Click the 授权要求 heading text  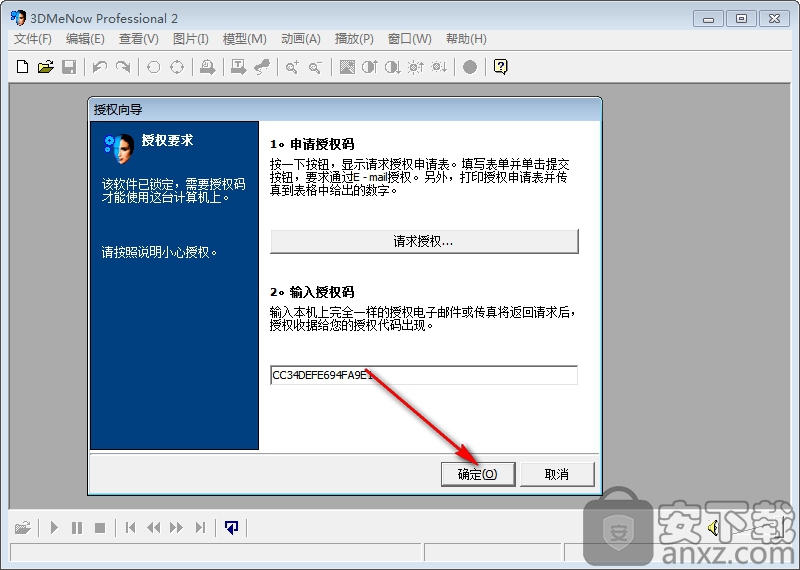167,140
